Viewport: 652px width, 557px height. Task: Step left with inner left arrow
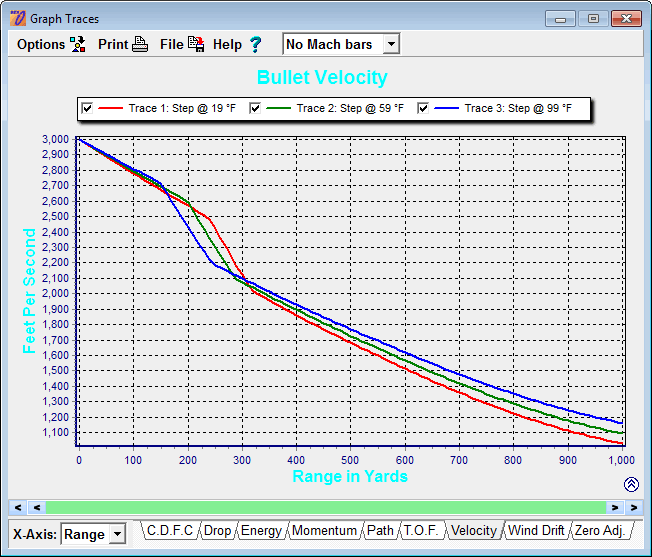click(x=37, y=507)
